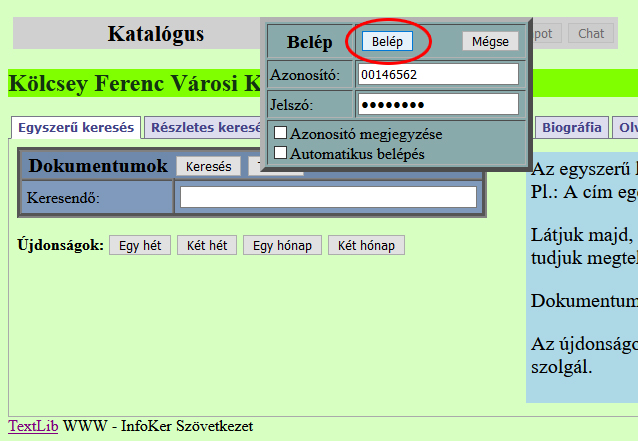Viewport: 638px width, 441px height.
Task: Focus the Azonosító input field
Action: click(x=437, y=74)
